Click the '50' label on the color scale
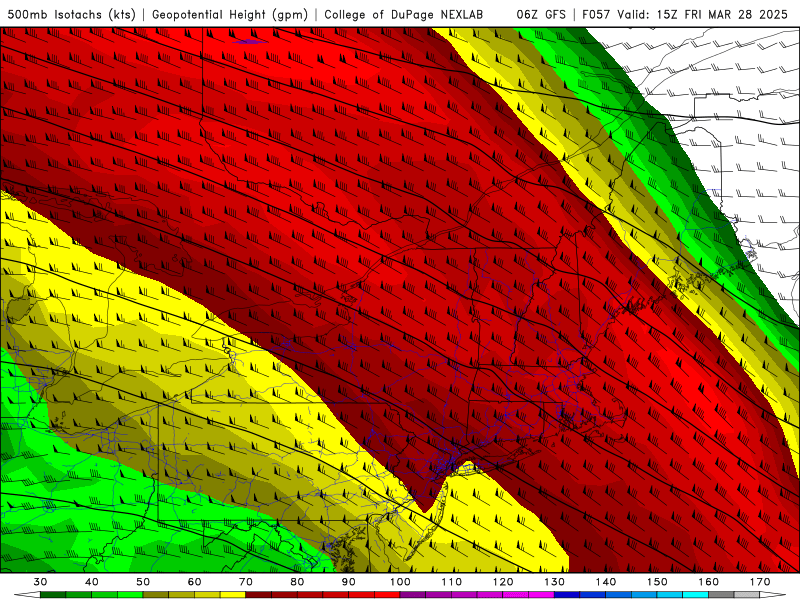Screen dimensions: 800x600 (x=143, y=582)
